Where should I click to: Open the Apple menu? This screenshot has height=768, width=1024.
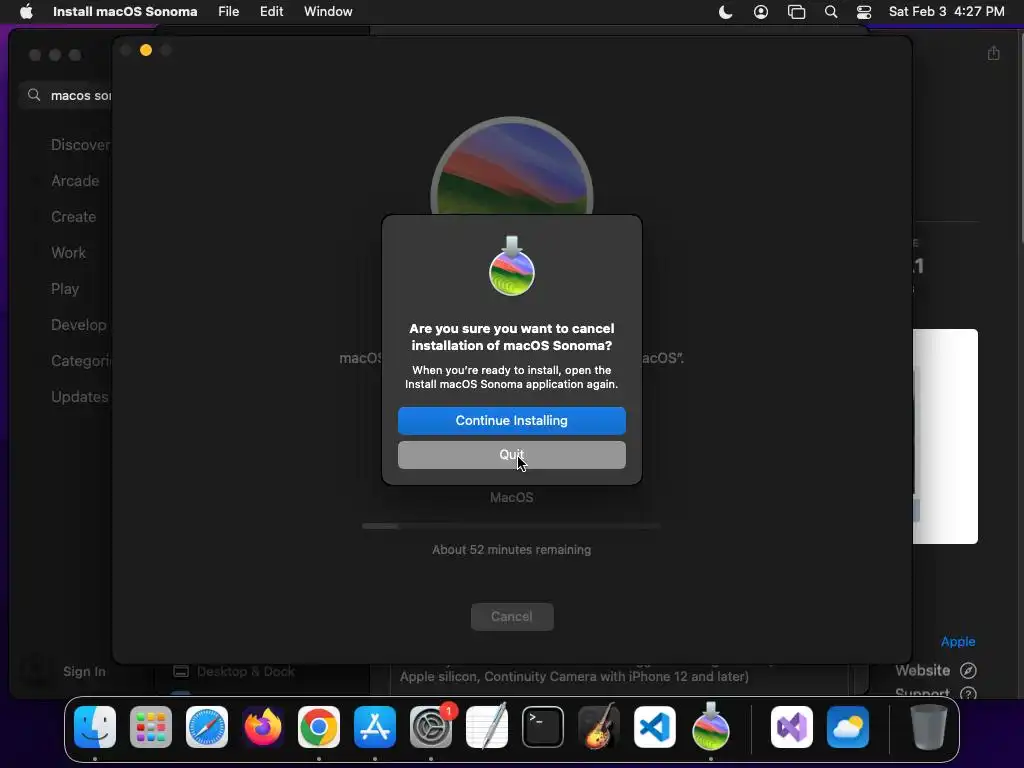click(26, 12)
